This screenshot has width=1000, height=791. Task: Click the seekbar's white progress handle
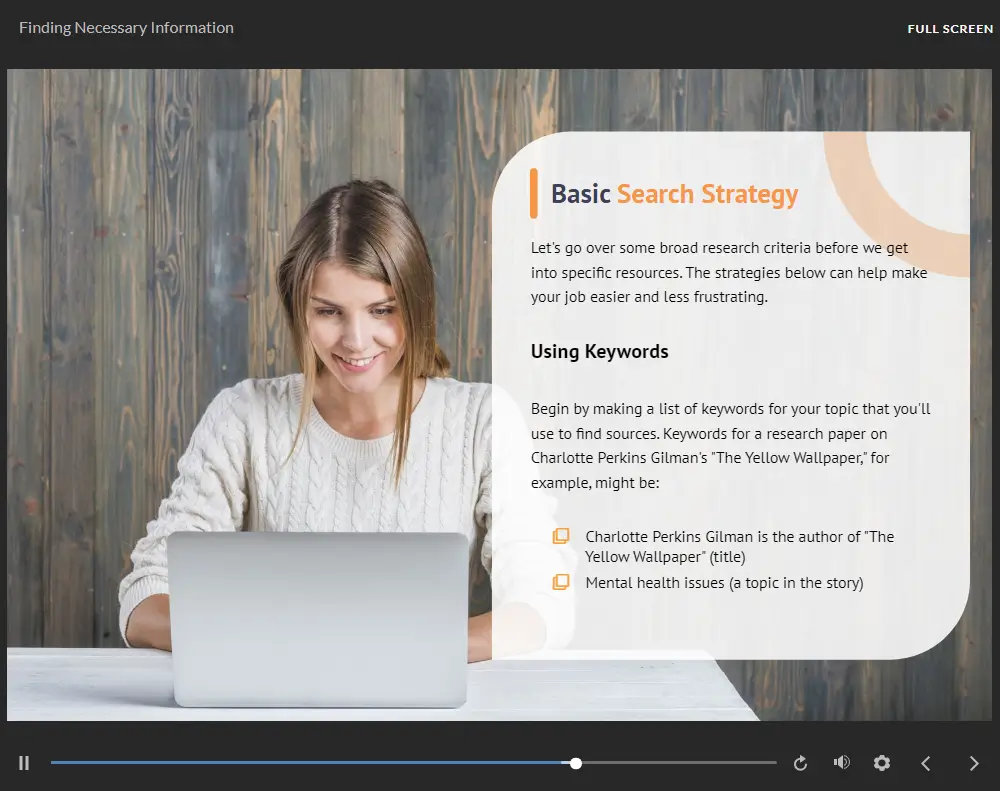[576, 763]
